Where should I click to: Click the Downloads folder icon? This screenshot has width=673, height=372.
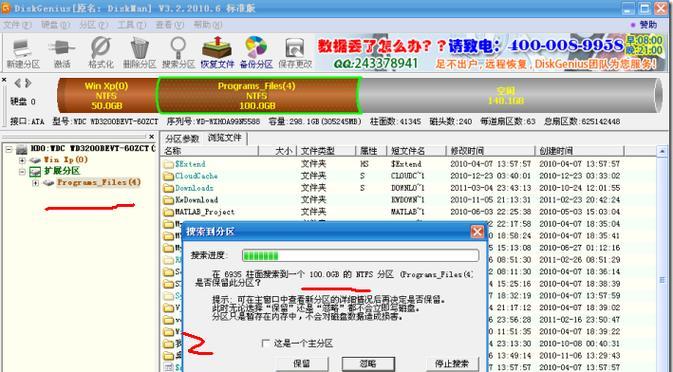(168, 188)
